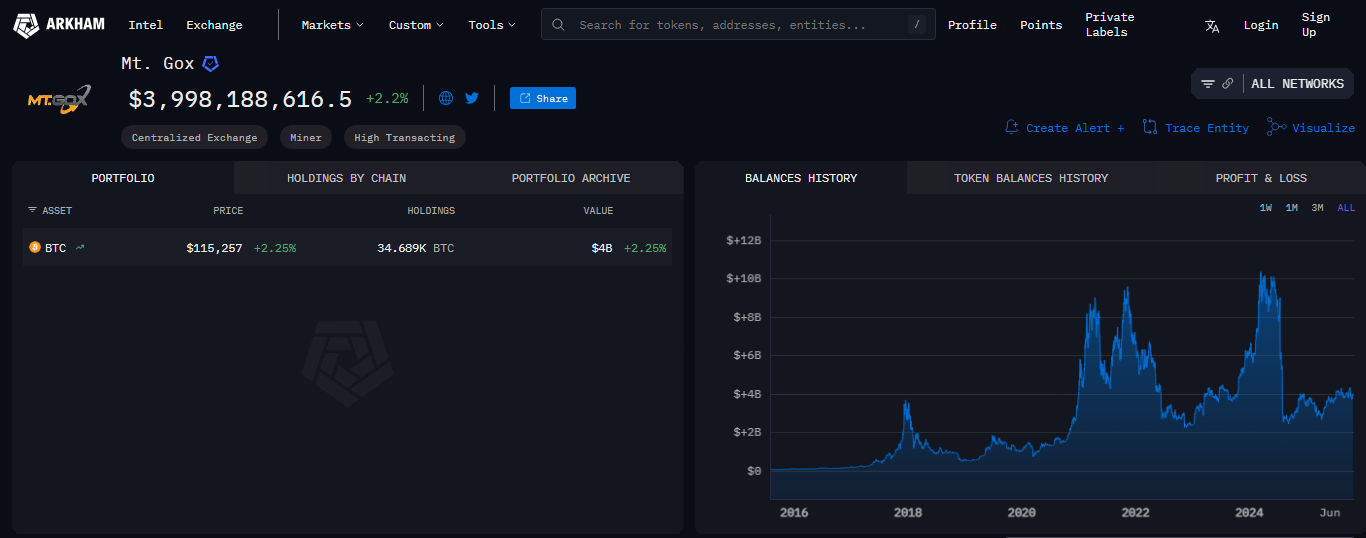
Task: Set chart range to 3M
Action: (x=1318, y=208)
